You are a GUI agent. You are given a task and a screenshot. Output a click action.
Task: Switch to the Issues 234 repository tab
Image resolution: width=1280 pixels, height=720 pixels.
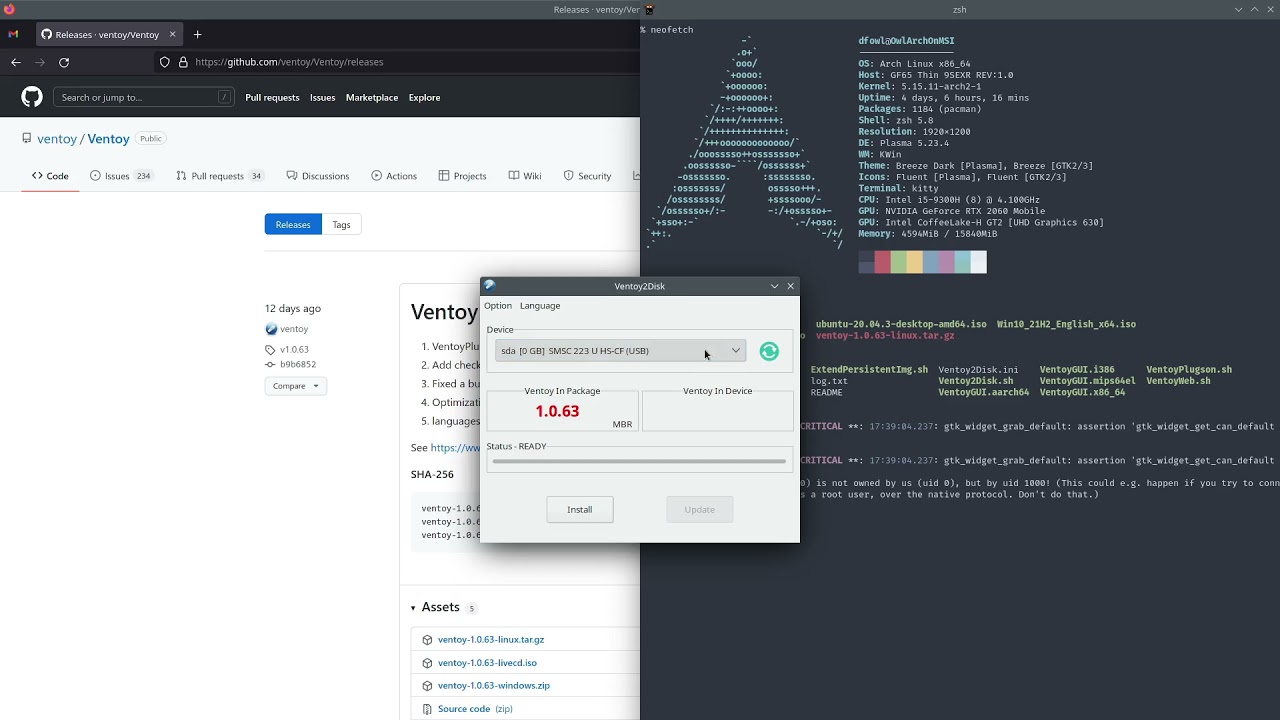coord(121,176)
